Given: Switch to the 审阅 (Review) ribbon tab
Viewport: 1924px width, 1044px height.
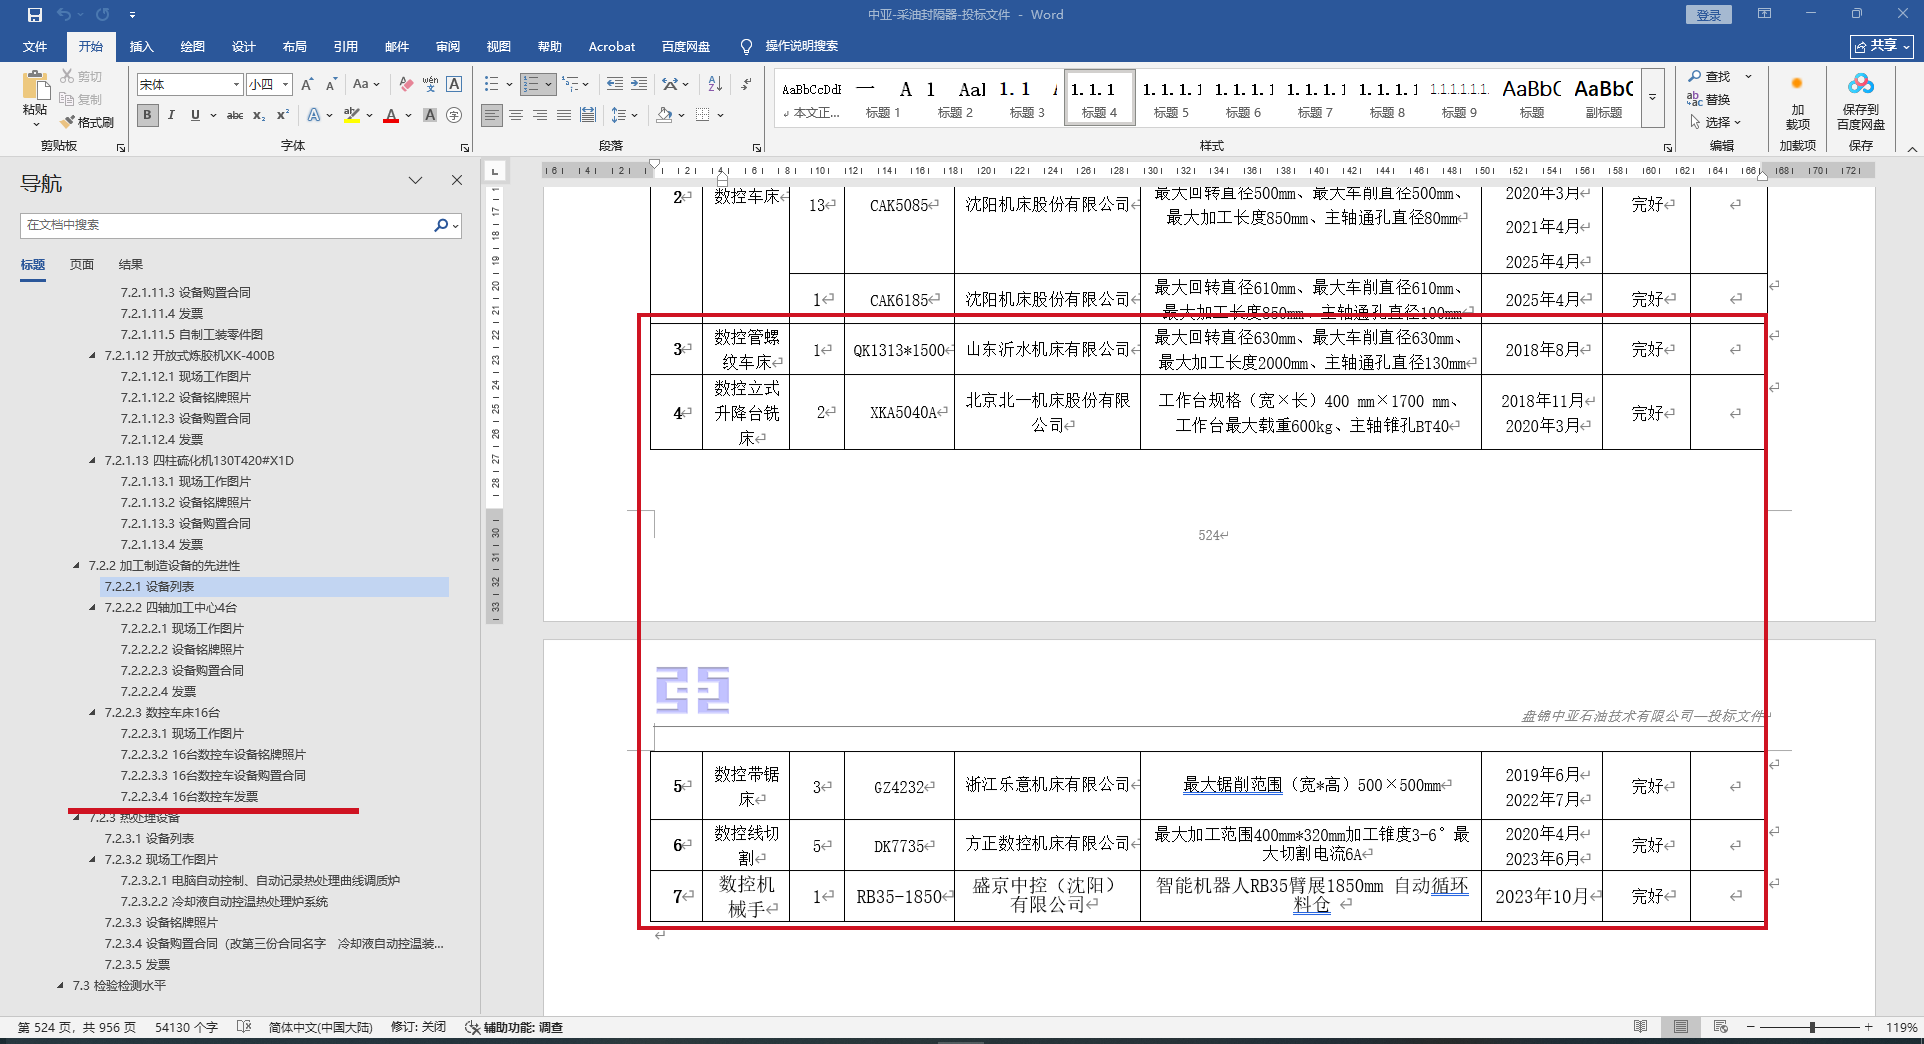Looking at the screenshot, I should [448, 46].
